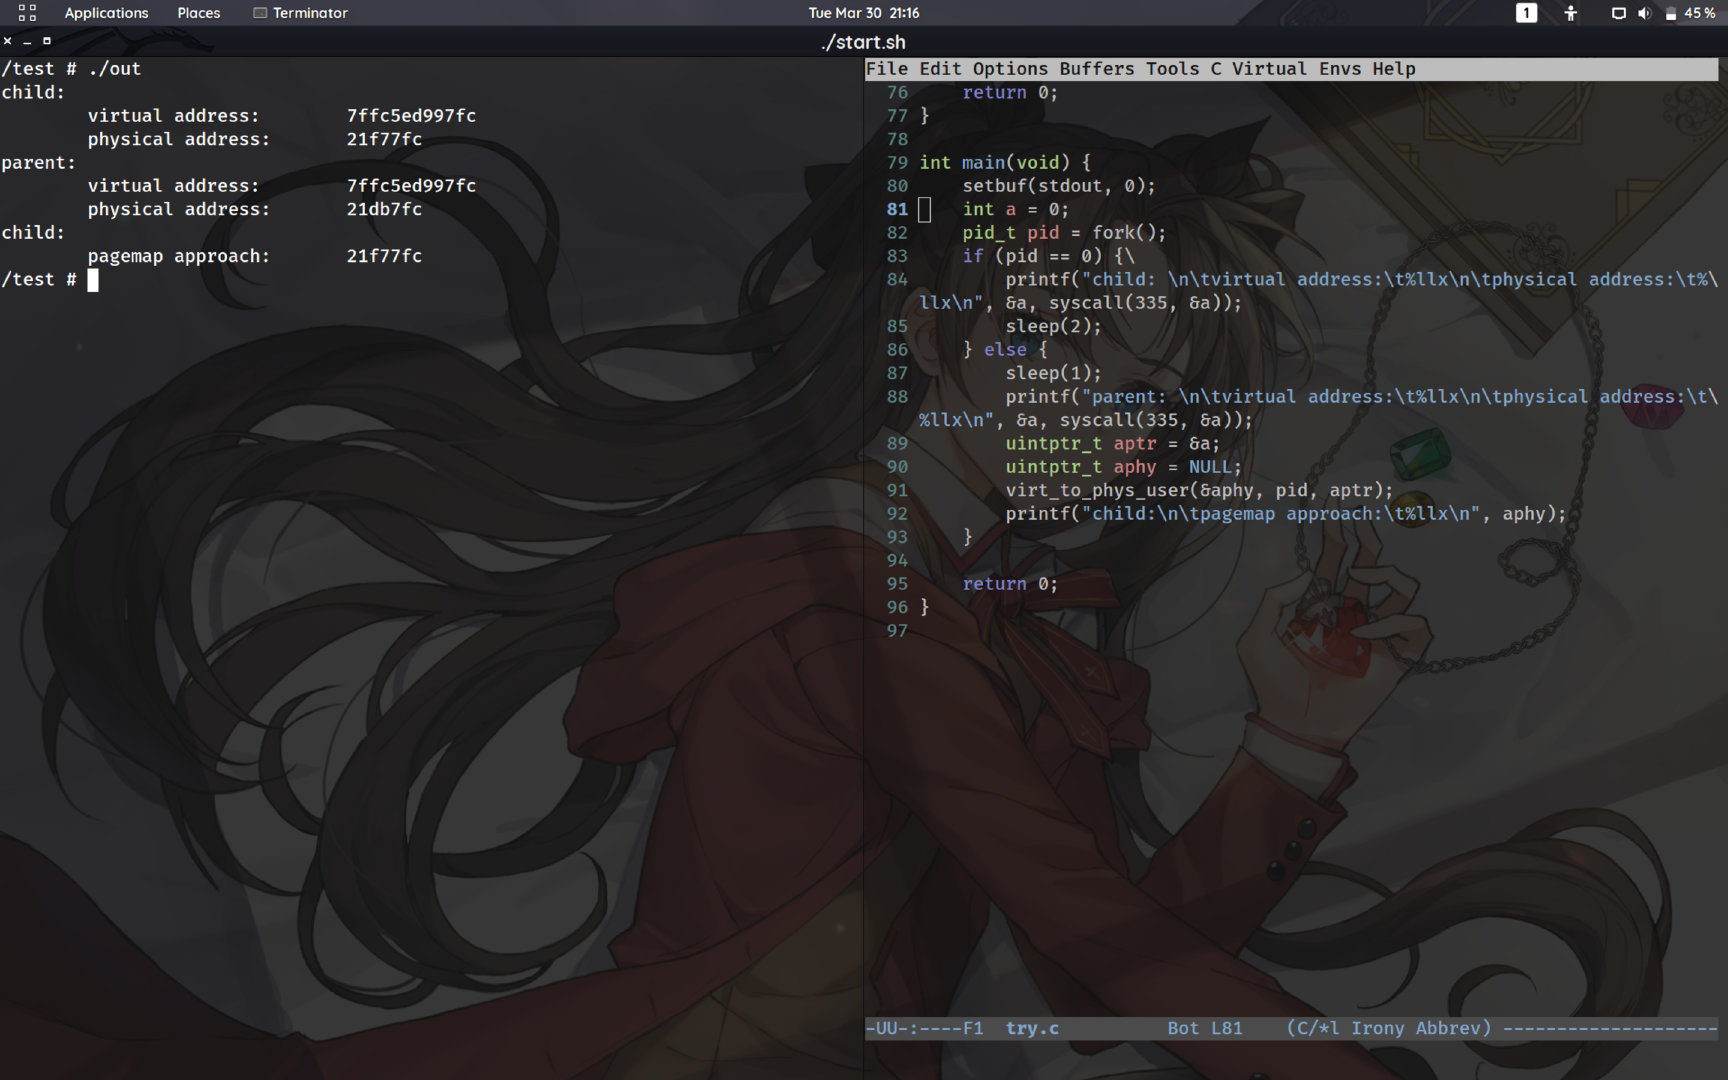Click the Irony minor mode in mode line

click(x=1378, y=1028)
